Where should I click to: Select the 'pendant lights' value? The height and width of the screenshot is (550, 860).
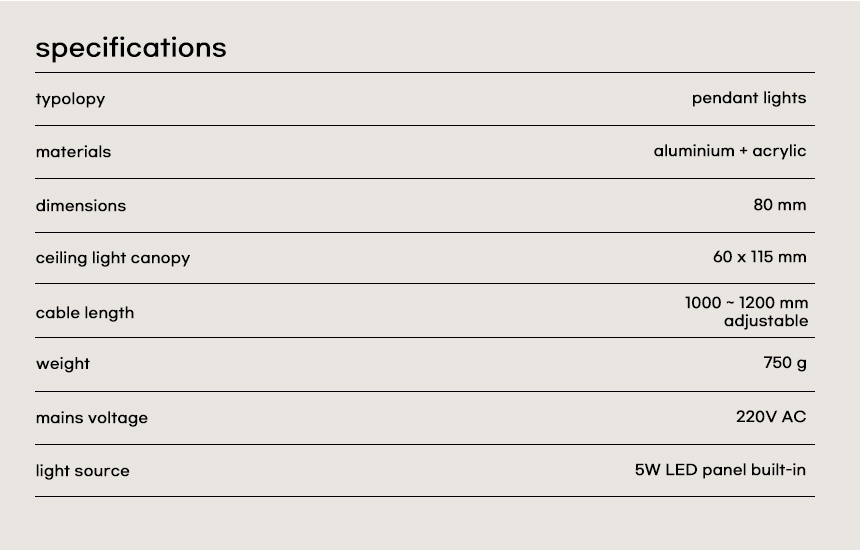coord(748,97)
